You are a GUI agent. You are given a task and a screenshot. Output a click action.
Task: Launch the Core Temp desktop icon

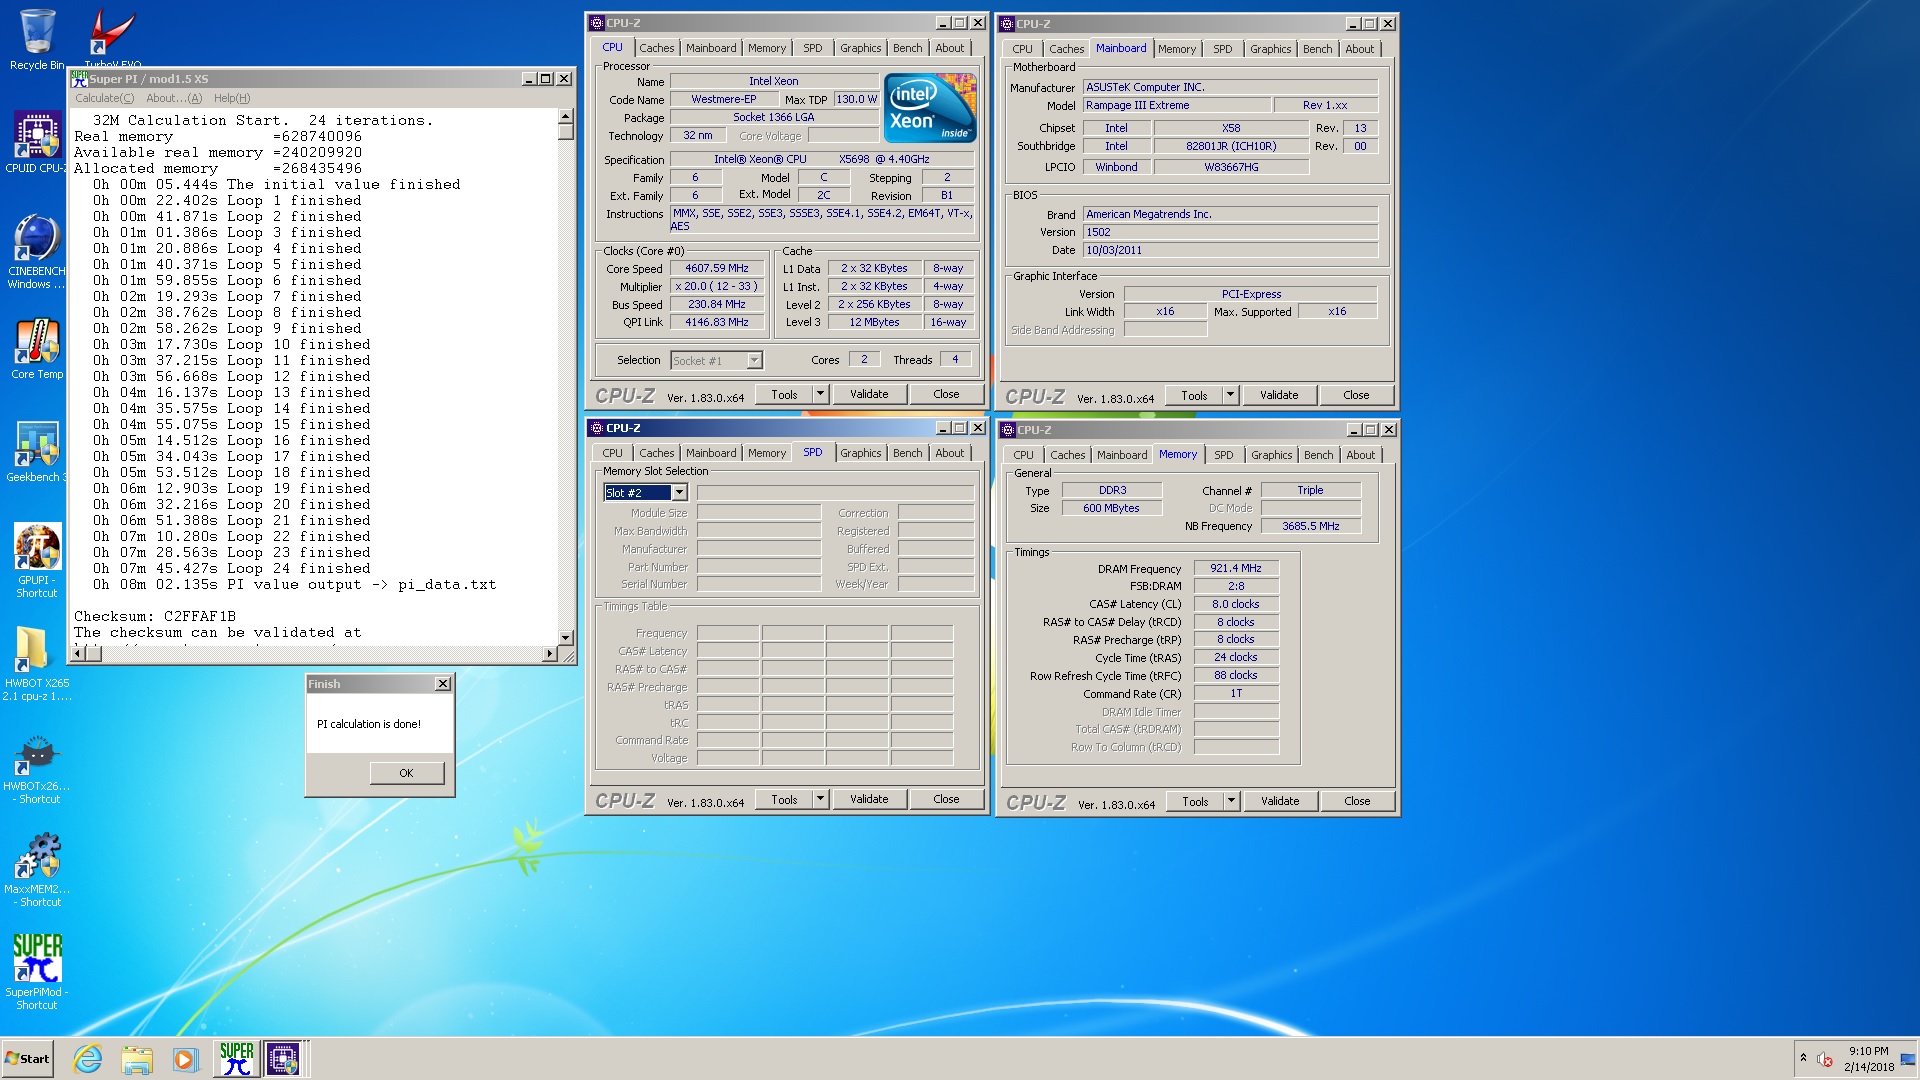coord(37,350)
